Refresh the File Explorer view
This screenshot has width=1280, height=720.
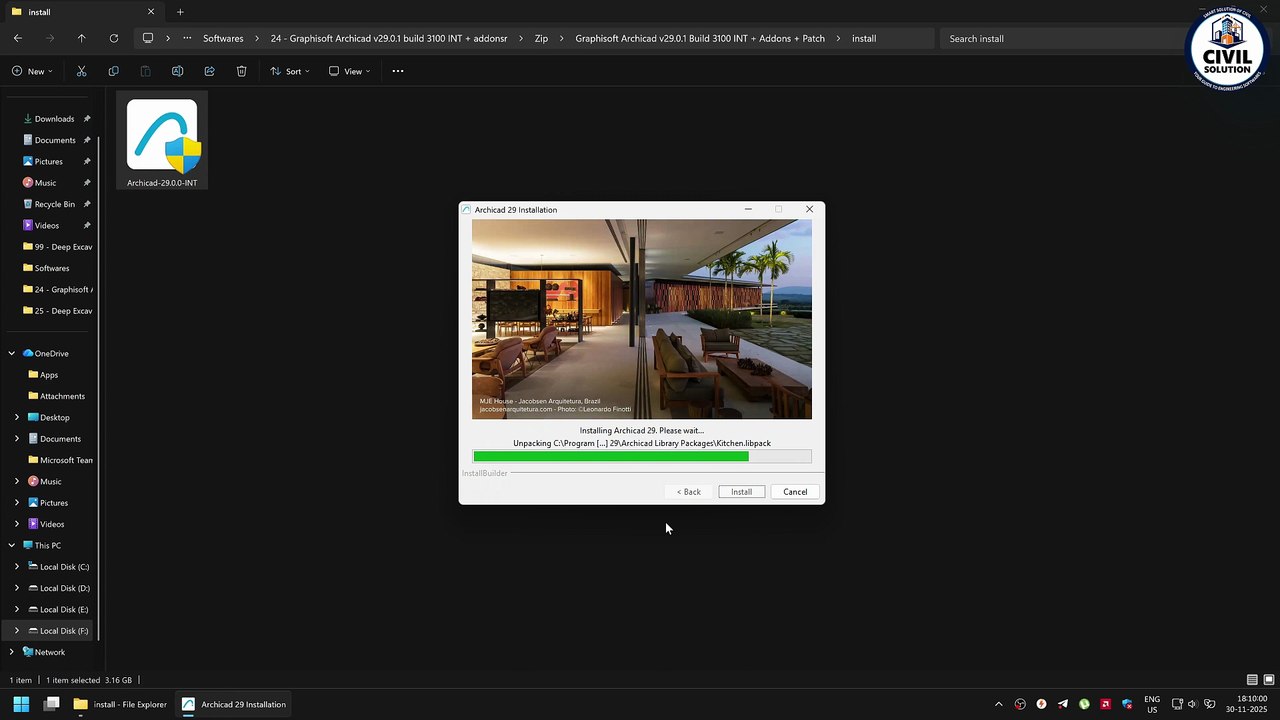click(114, 38)
